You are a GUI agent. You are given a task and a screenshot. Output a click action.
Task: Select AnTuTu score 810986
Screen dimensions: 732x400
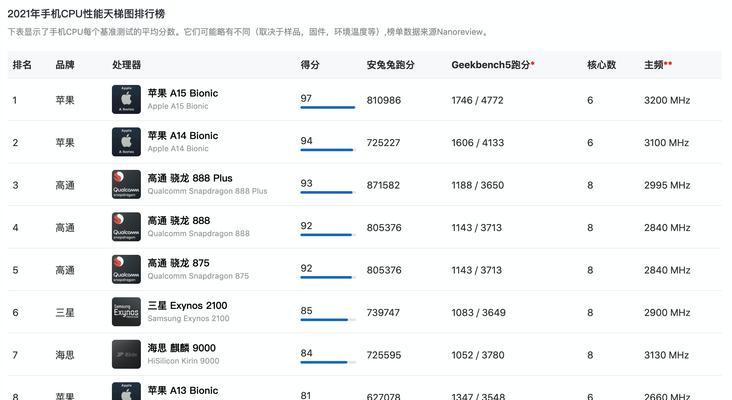384,100
